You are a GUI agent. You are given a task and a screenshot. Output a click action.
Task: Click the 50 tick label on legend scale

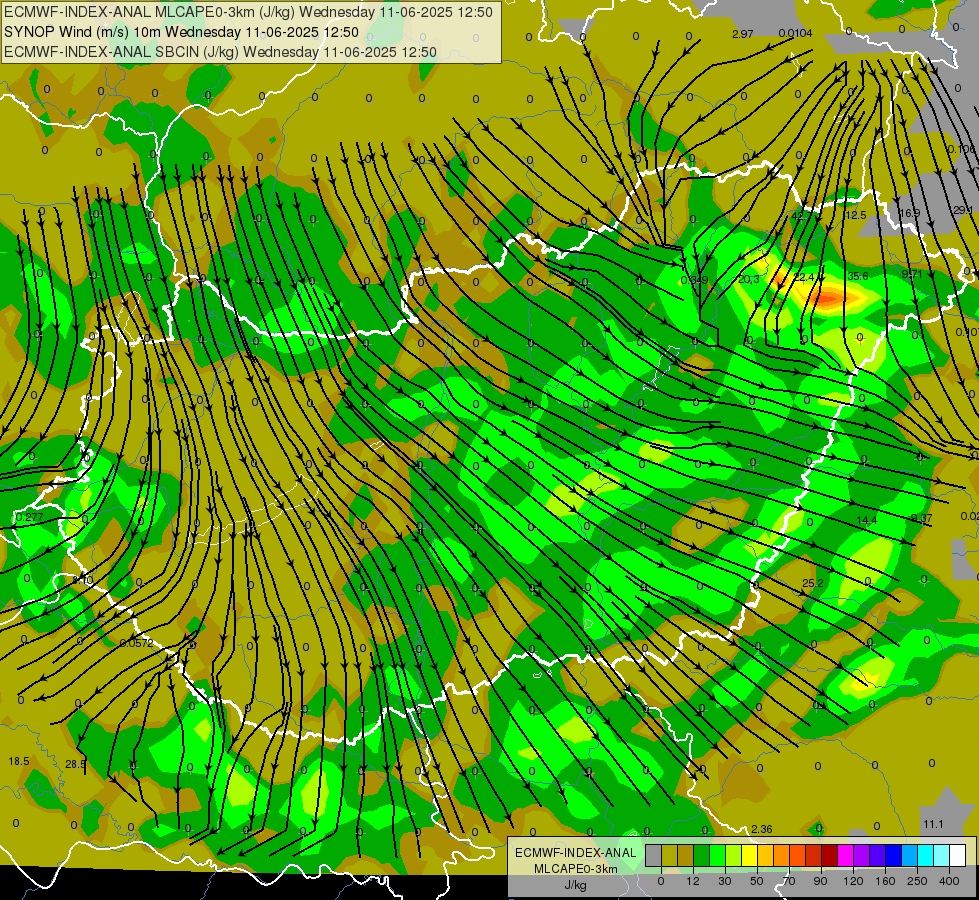[757, 881]
